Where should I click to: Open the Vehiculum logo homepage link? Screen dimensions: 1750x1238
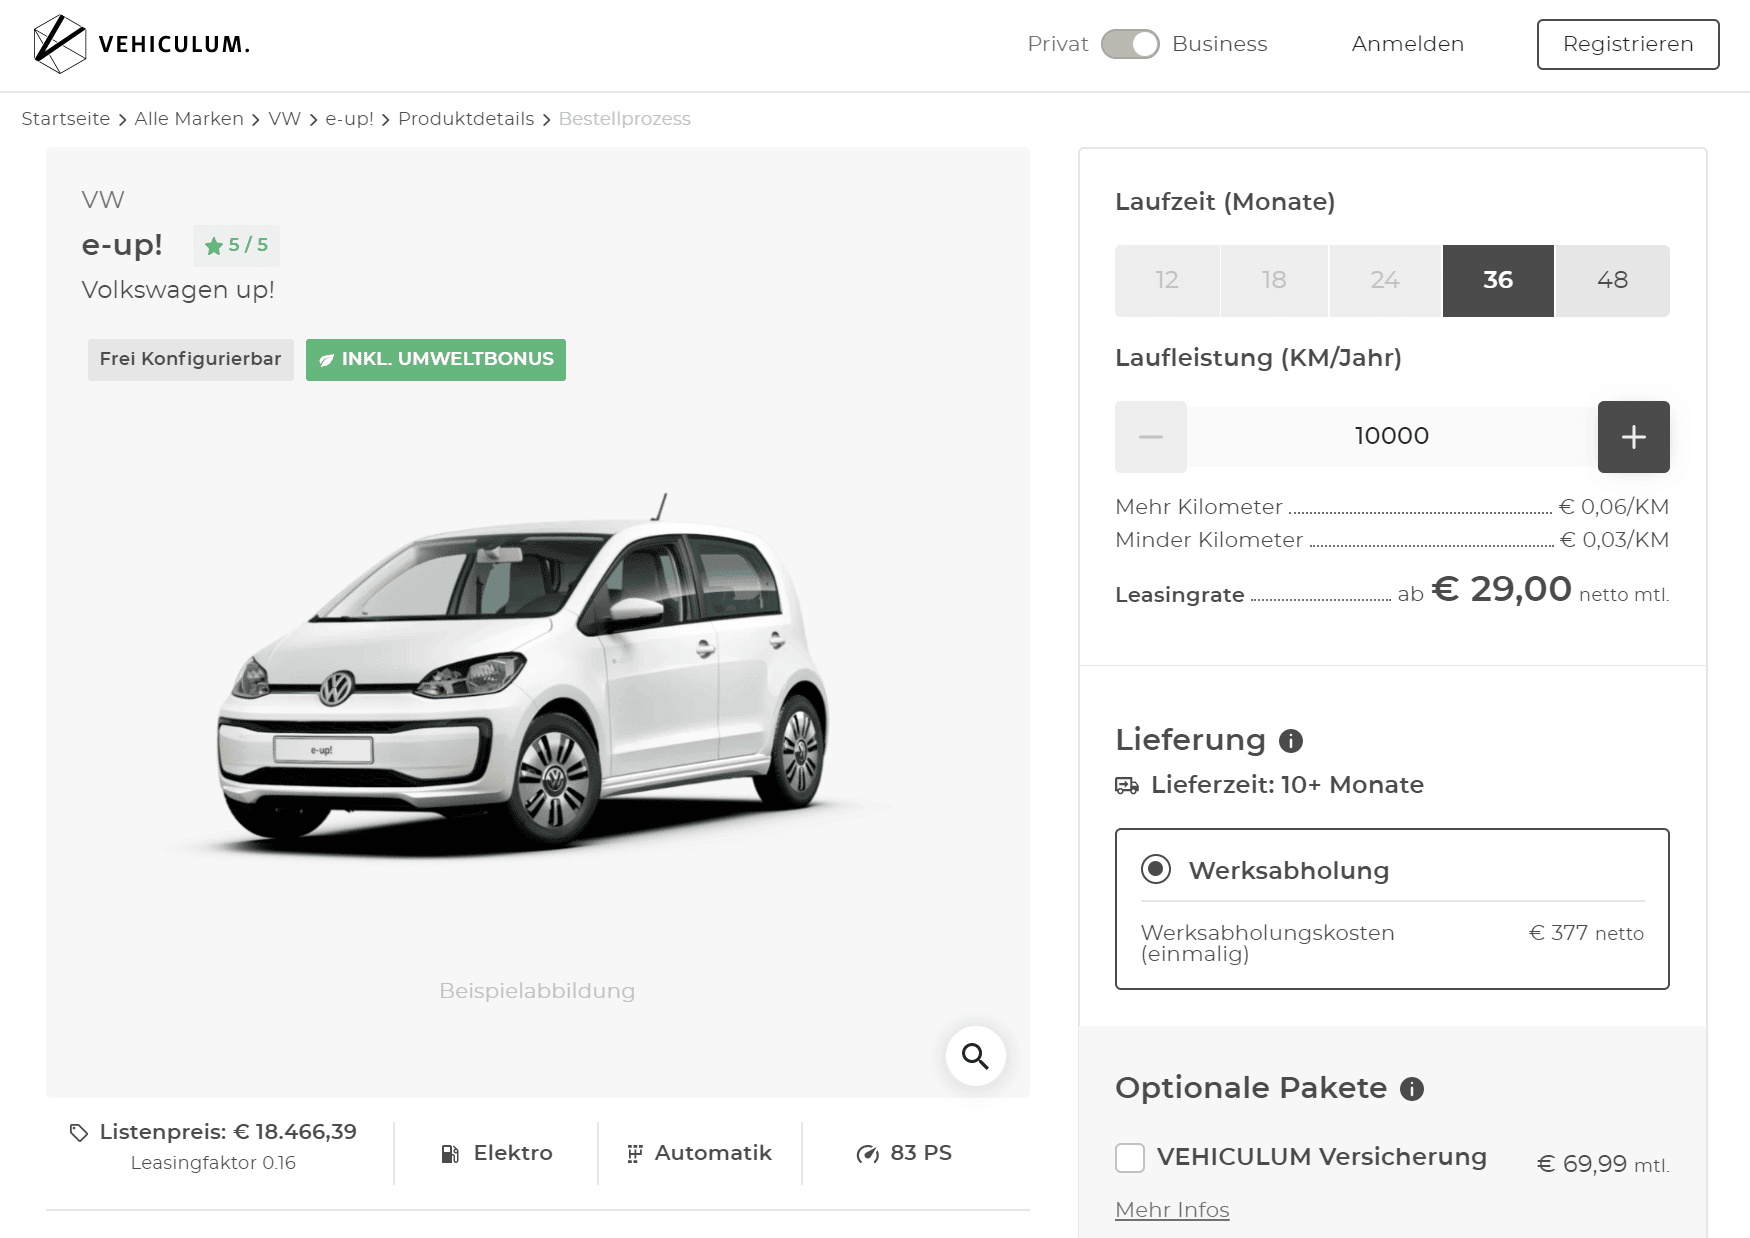[x=141, y=44]
